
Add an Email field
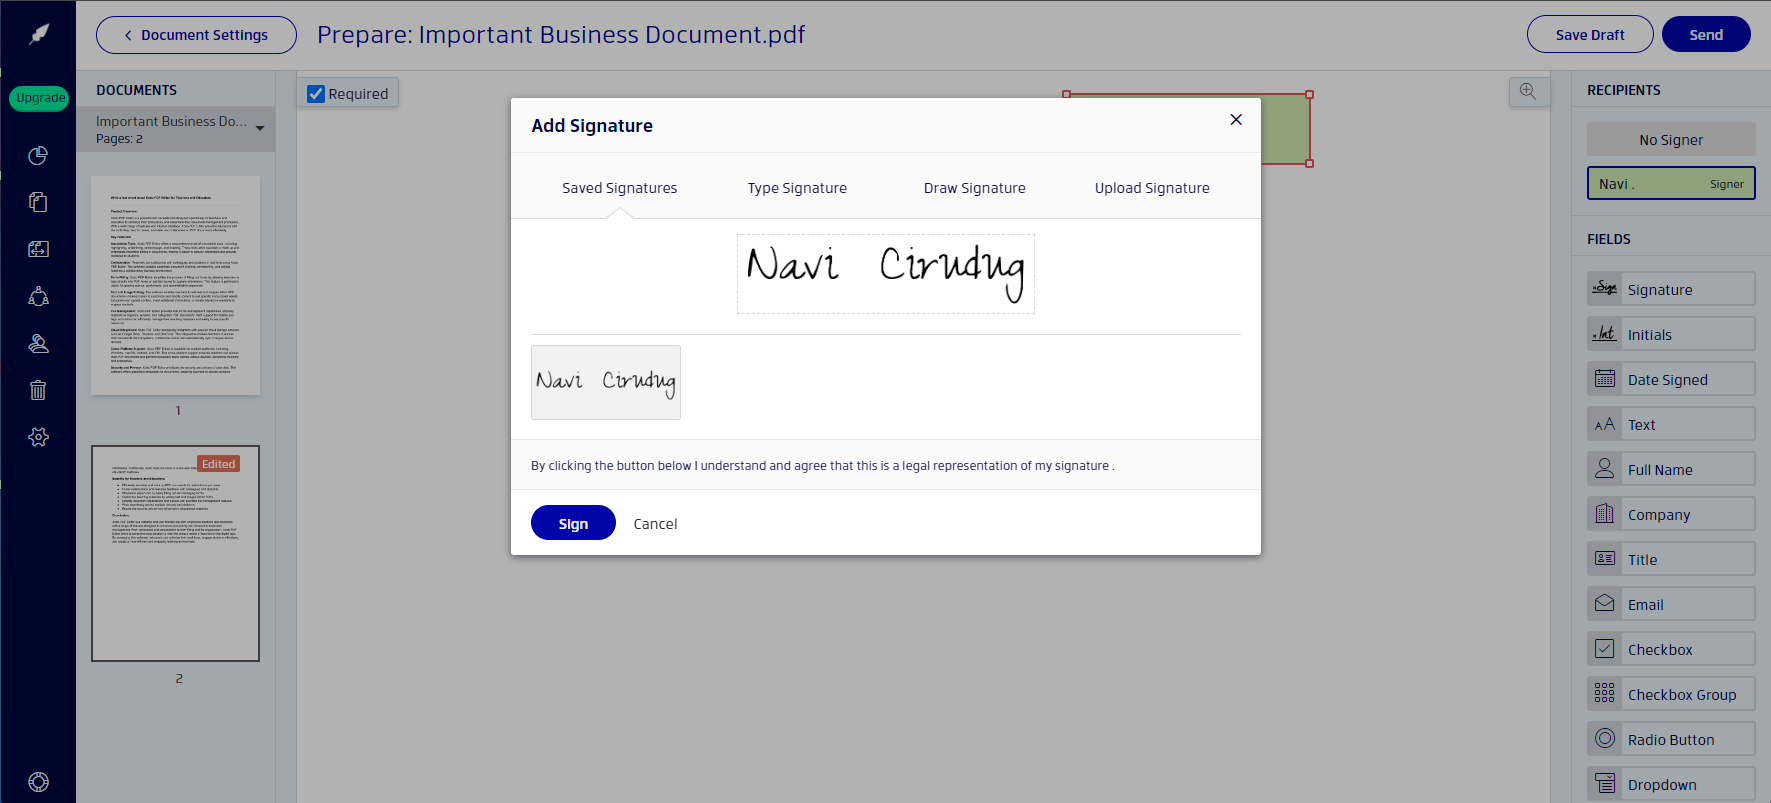[x=1671, y=604]
